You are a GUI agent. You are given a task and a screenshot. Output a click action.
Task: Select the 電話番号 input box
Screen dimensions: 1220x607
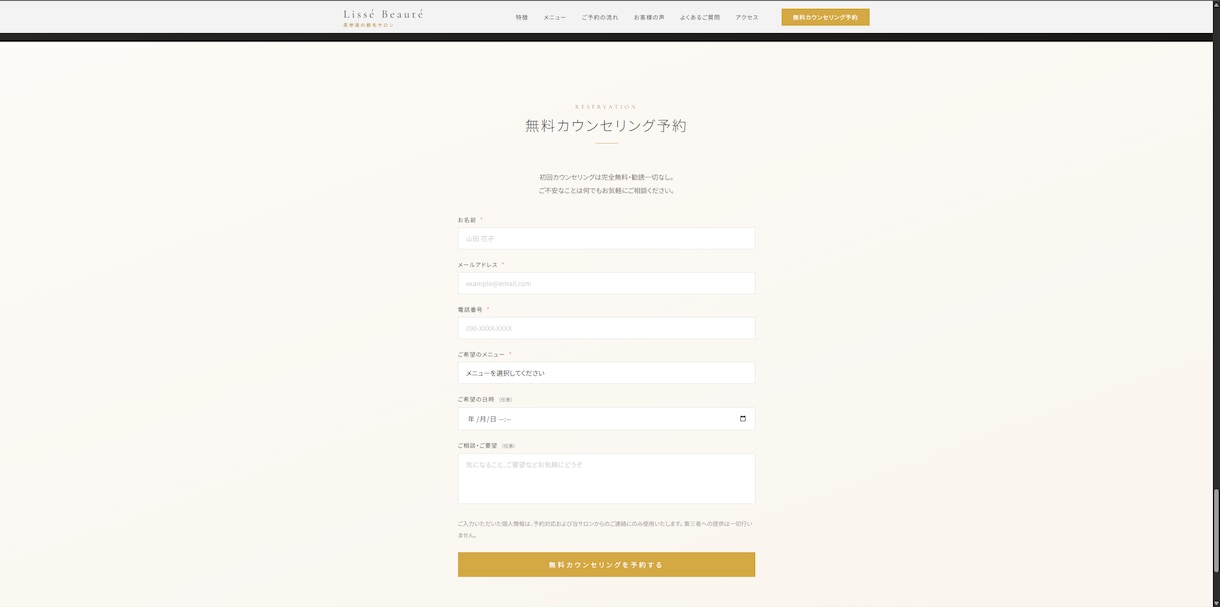606,328
